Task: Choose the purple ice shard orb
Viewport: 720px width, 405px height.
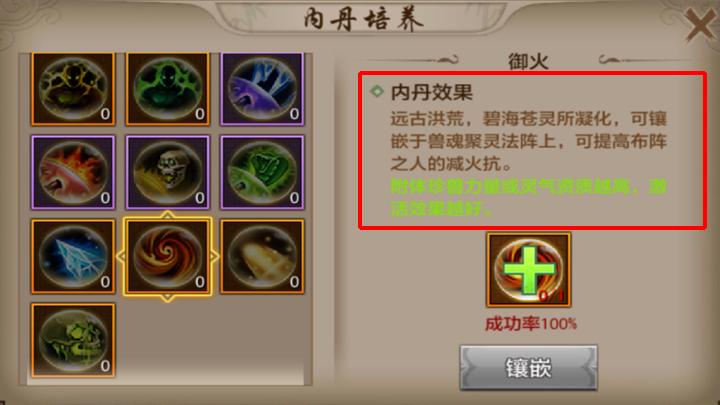Action: (262, 89)
